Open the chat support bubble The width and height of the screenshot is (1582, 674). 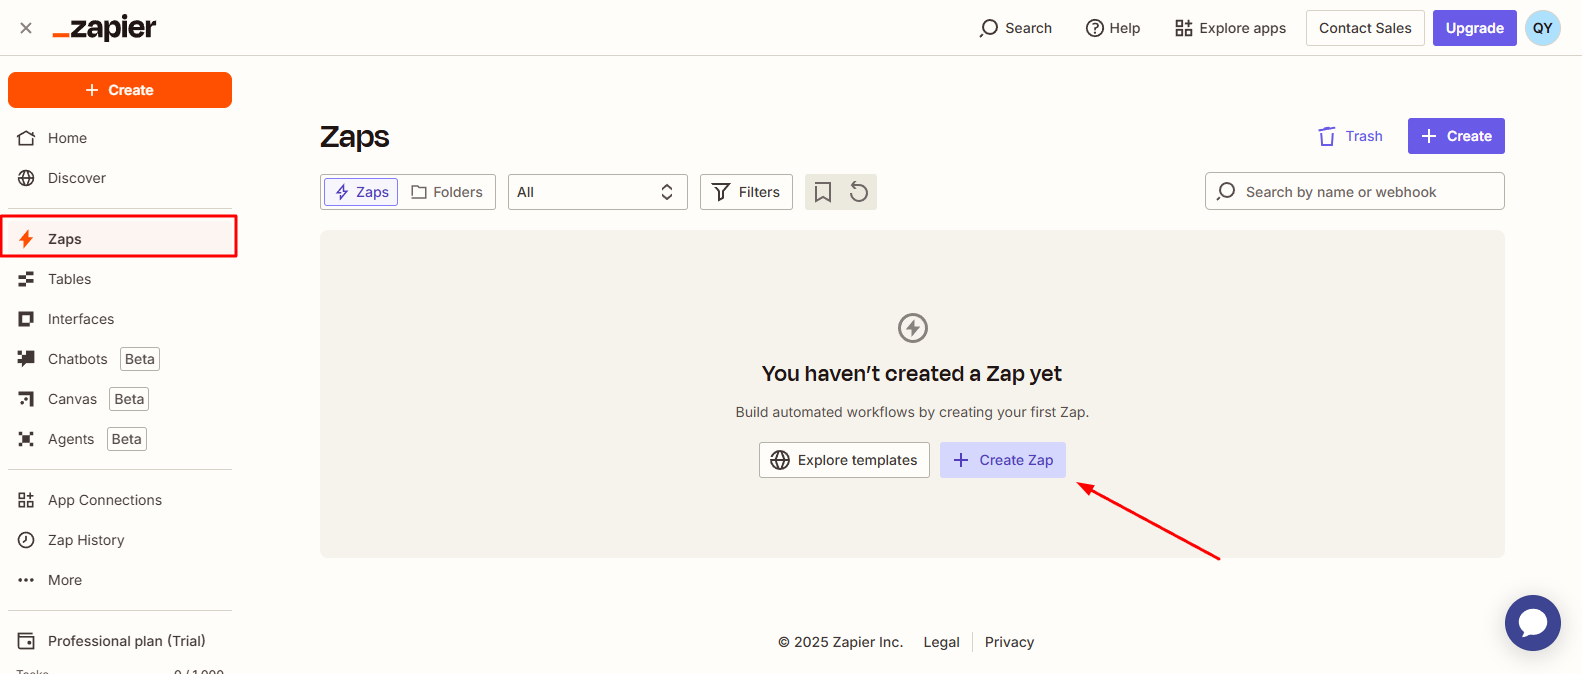(1533, 623)
